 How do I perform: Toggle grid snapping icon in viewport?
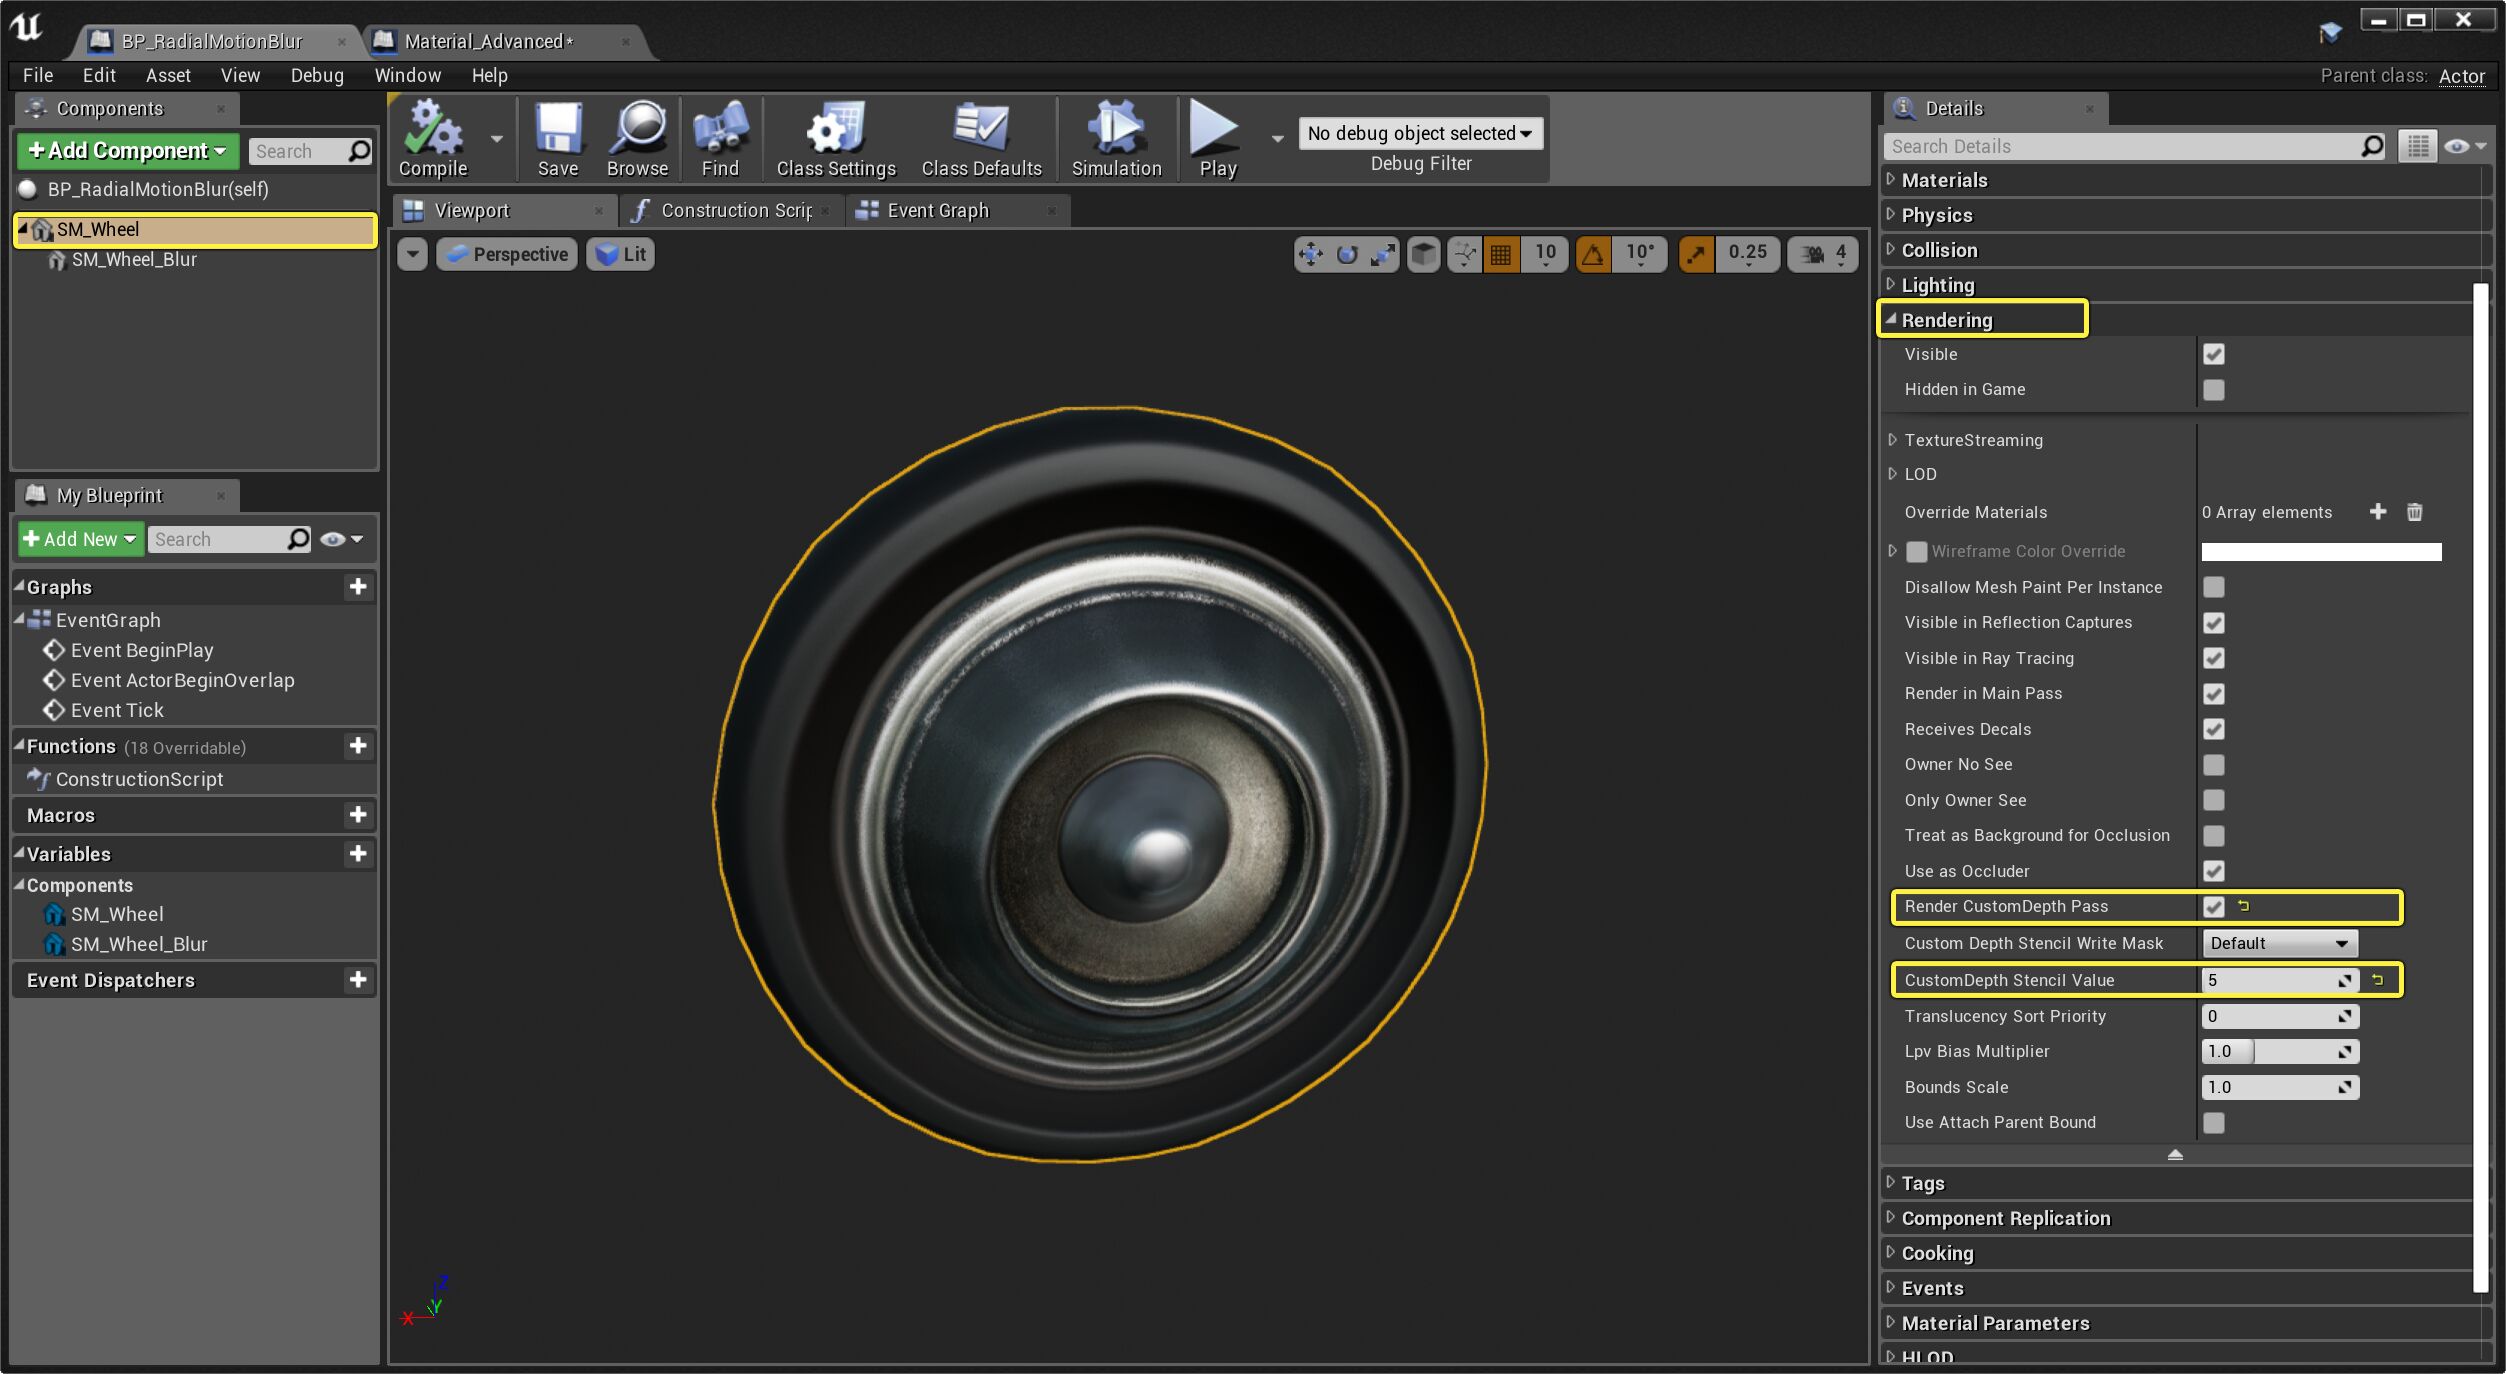[x=1500, y=254]
